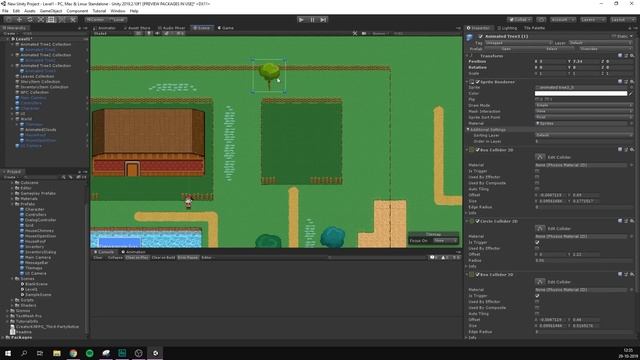Image resolution: width=640 pixels, height=360 pixels.
Task: Click the Step frame button
Action: click(323, 20)
